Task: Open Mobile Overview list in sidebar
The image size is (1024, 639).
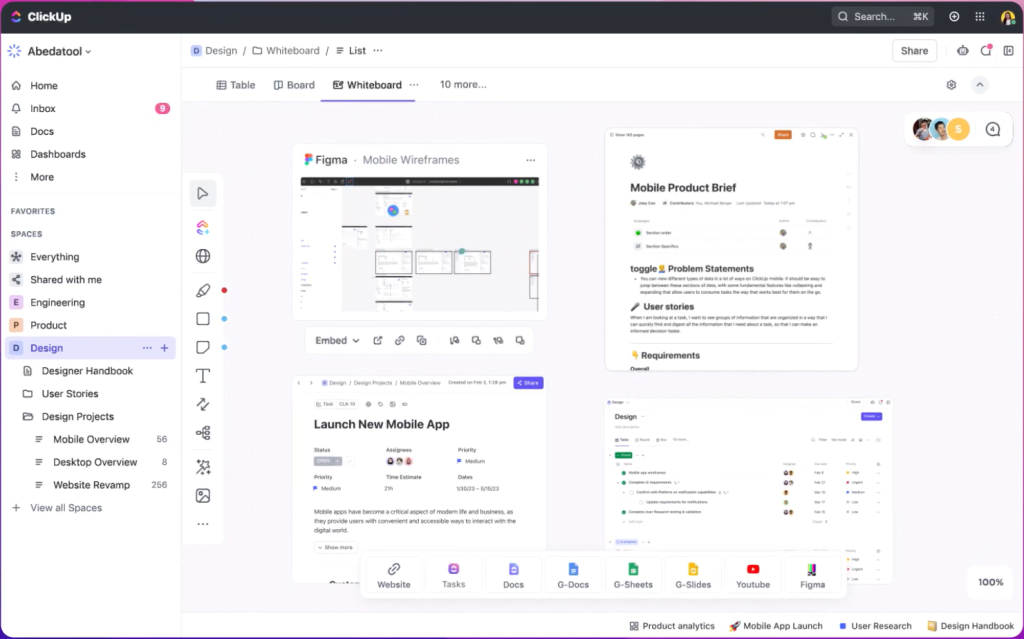Action: coord(90,440)
